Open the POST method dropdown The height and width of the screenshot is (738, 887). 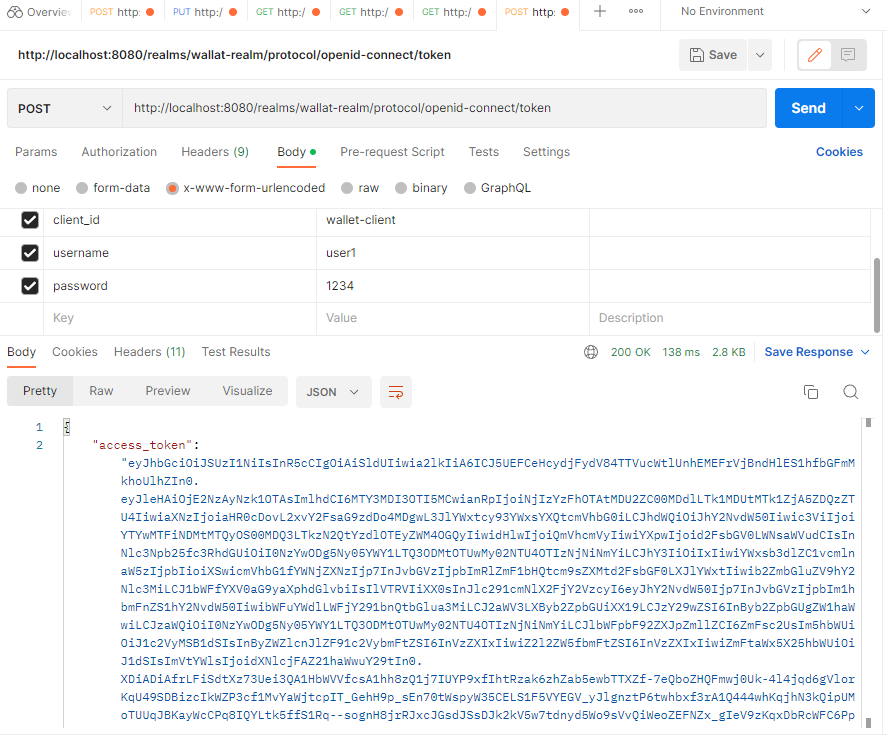coord(63,107)
